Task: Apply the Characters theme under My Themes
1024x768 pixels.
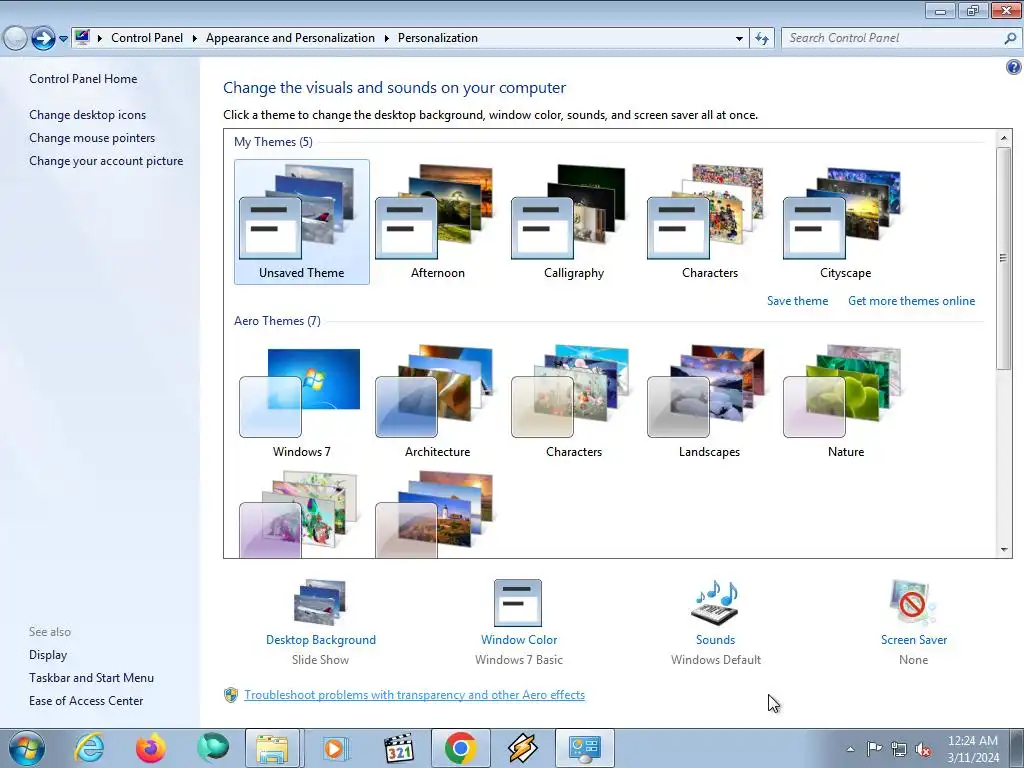Action: click(x=709, y=222)
